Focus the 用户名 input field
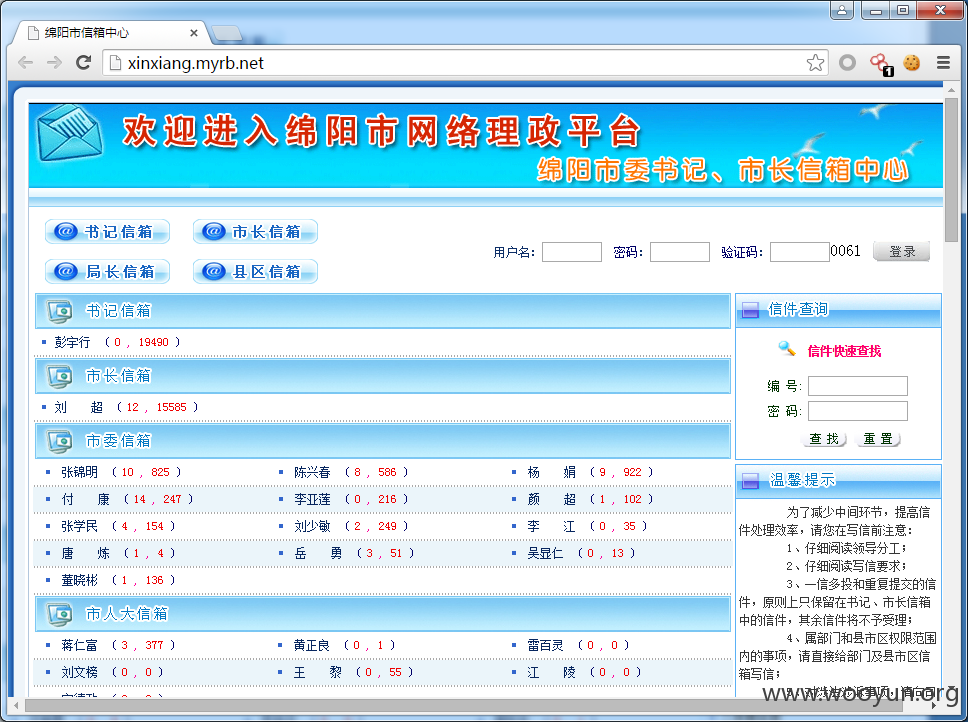 click(572, 252)
